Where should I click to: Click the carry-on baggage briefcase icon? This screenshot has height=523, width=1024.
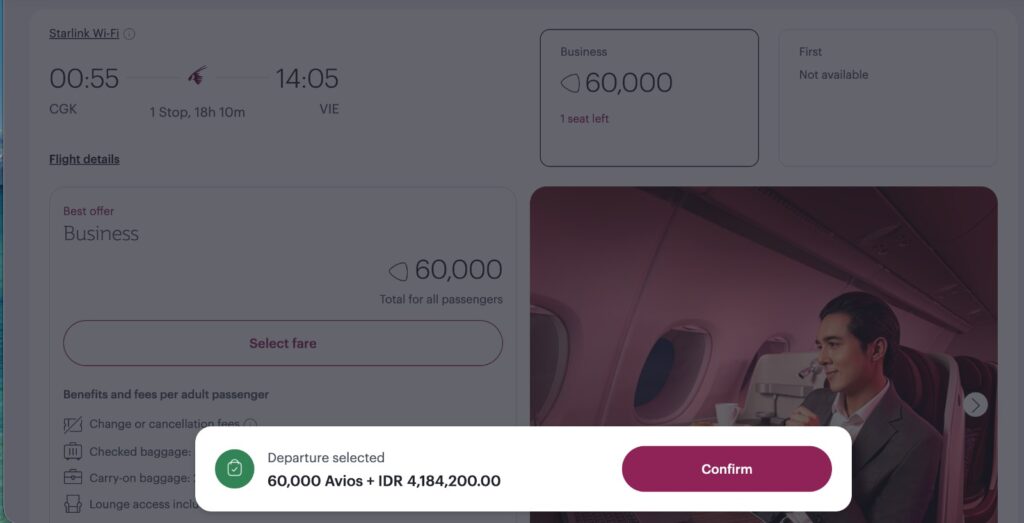(x=72, y=477)
